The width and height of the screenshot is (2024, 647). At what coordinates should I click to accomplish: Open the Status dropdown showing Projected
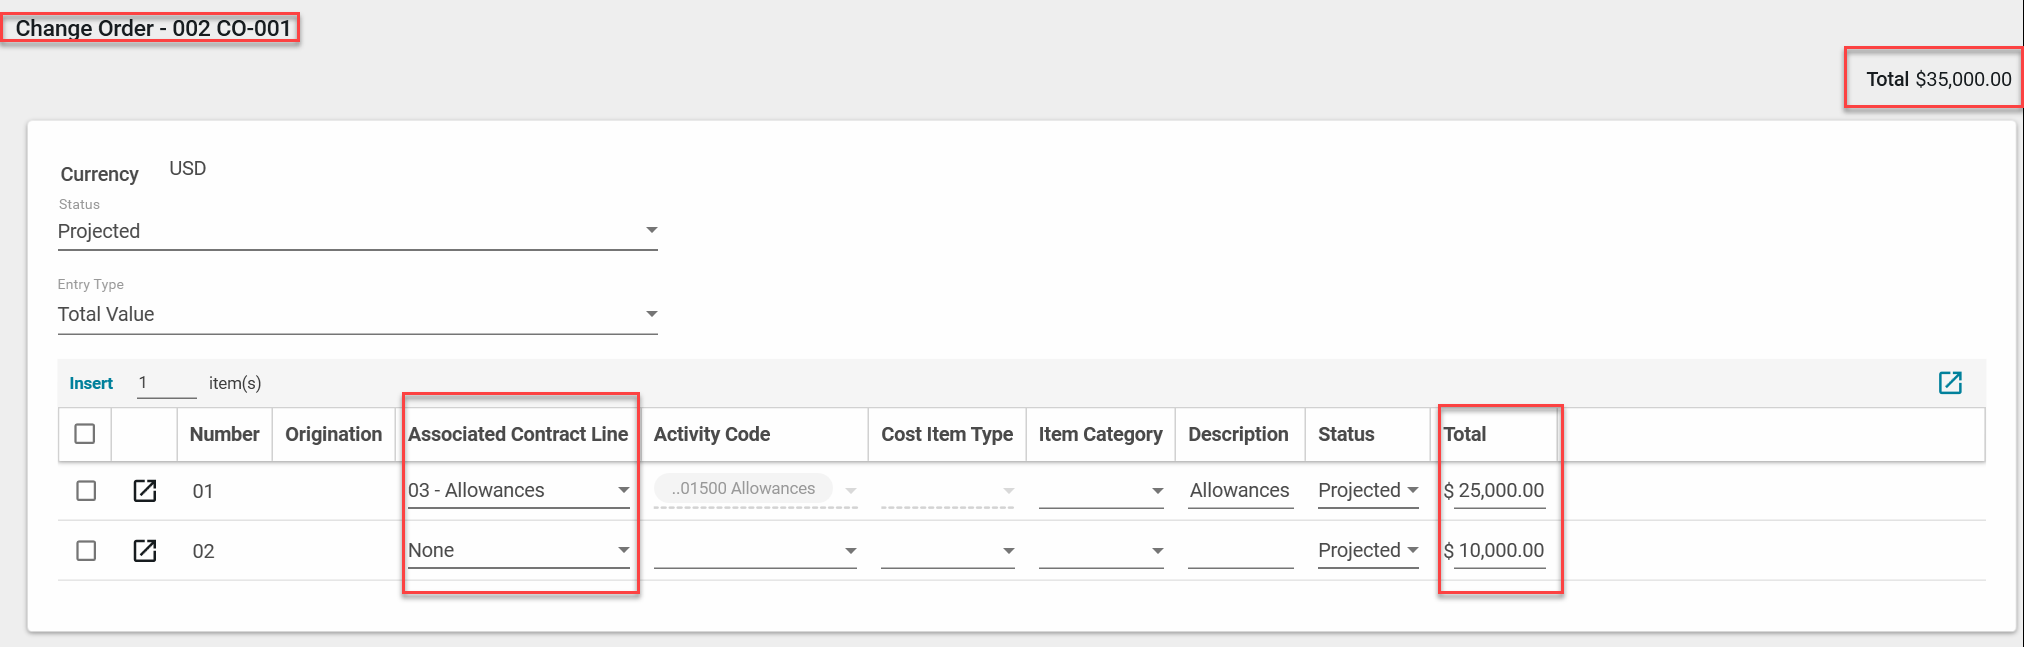[357, 231]
